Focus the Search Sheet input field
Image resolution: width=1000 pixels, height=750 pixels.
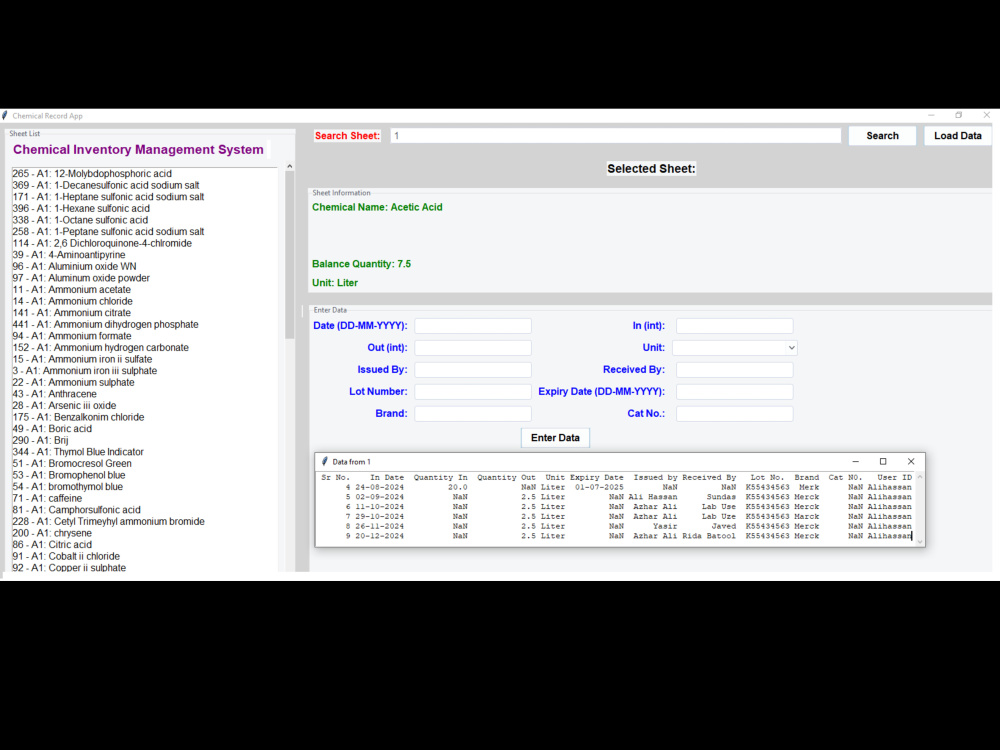(615, 136)
